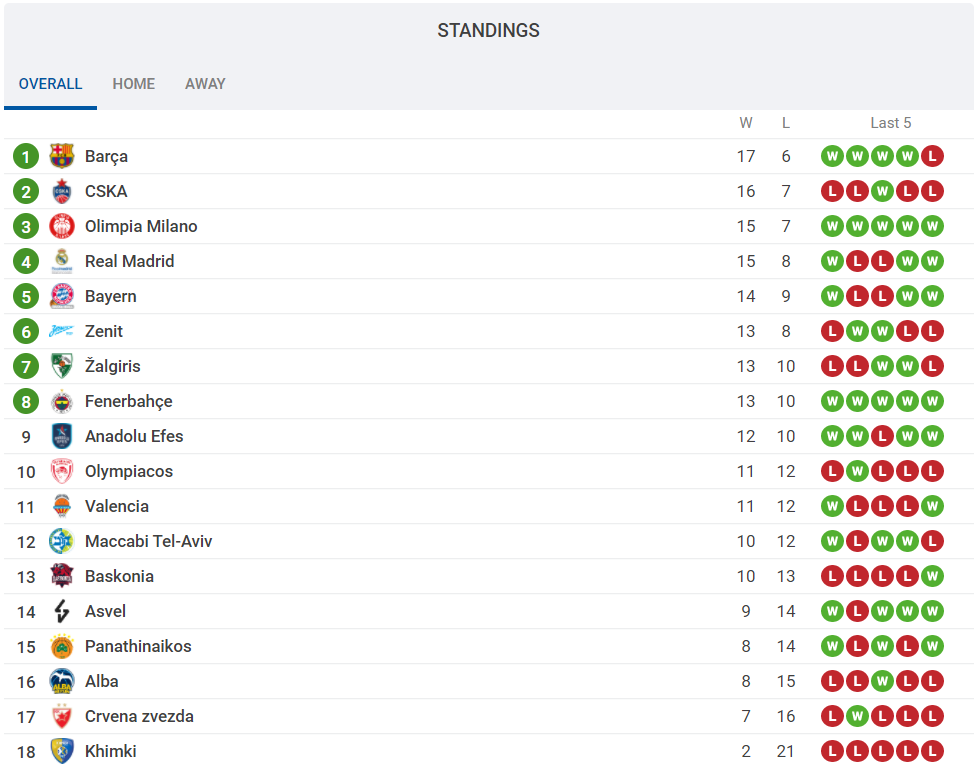Open the Fenerbahçe team link
976x776 pixels.
point(128,401)
